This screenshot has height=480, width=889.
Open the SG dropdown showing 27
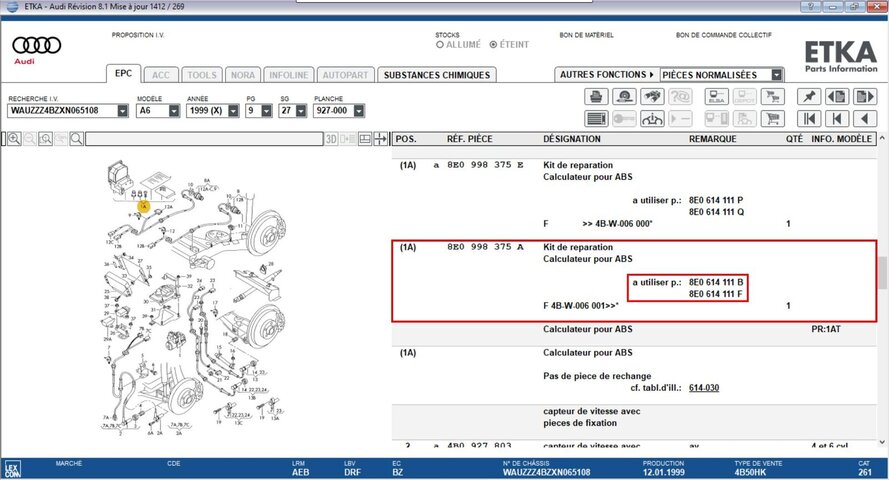point(301,111)
